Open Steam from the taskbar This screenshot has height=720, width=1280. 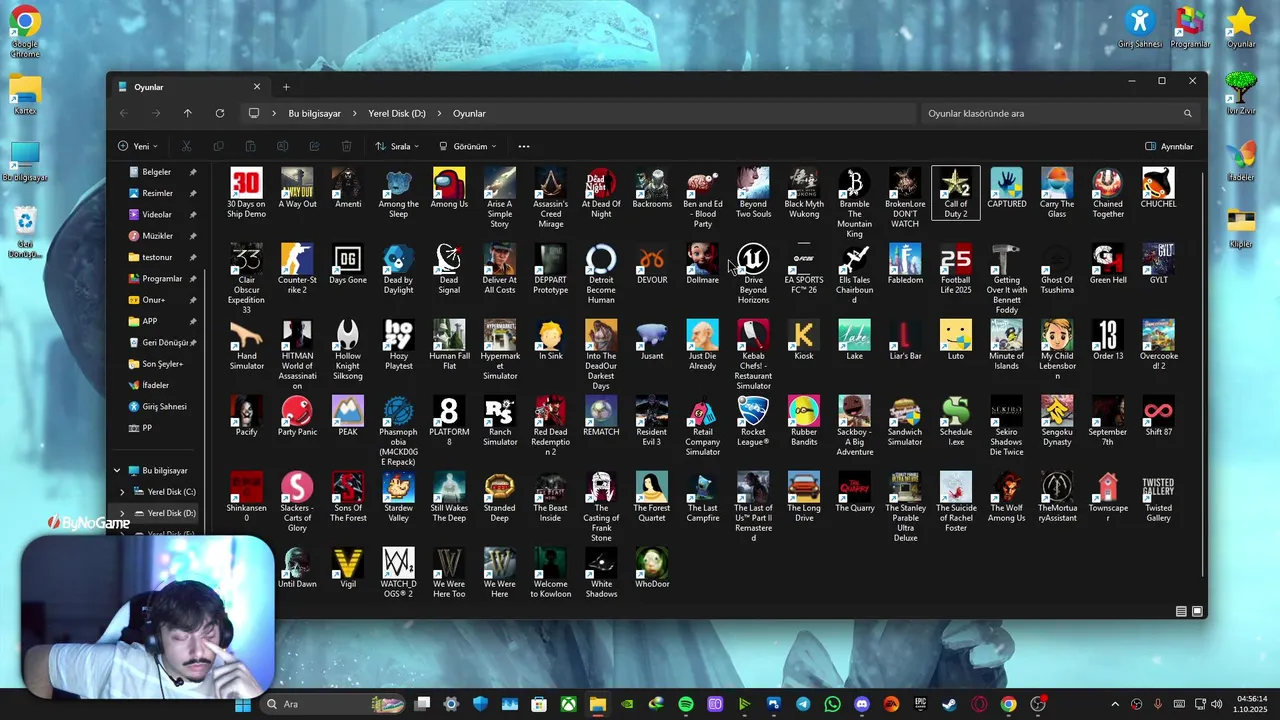coord(950,704)
